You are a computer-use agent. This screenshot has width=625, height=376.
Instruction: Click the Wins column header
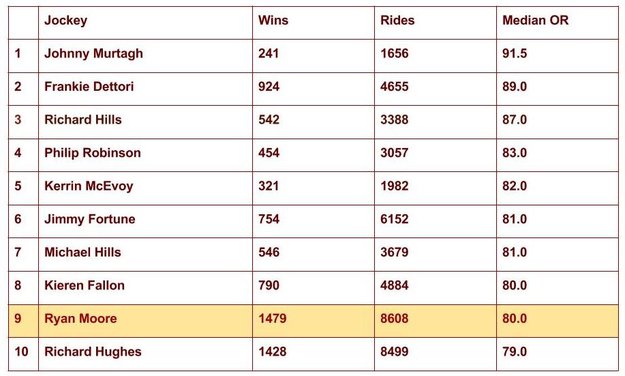tap(313, 23)
